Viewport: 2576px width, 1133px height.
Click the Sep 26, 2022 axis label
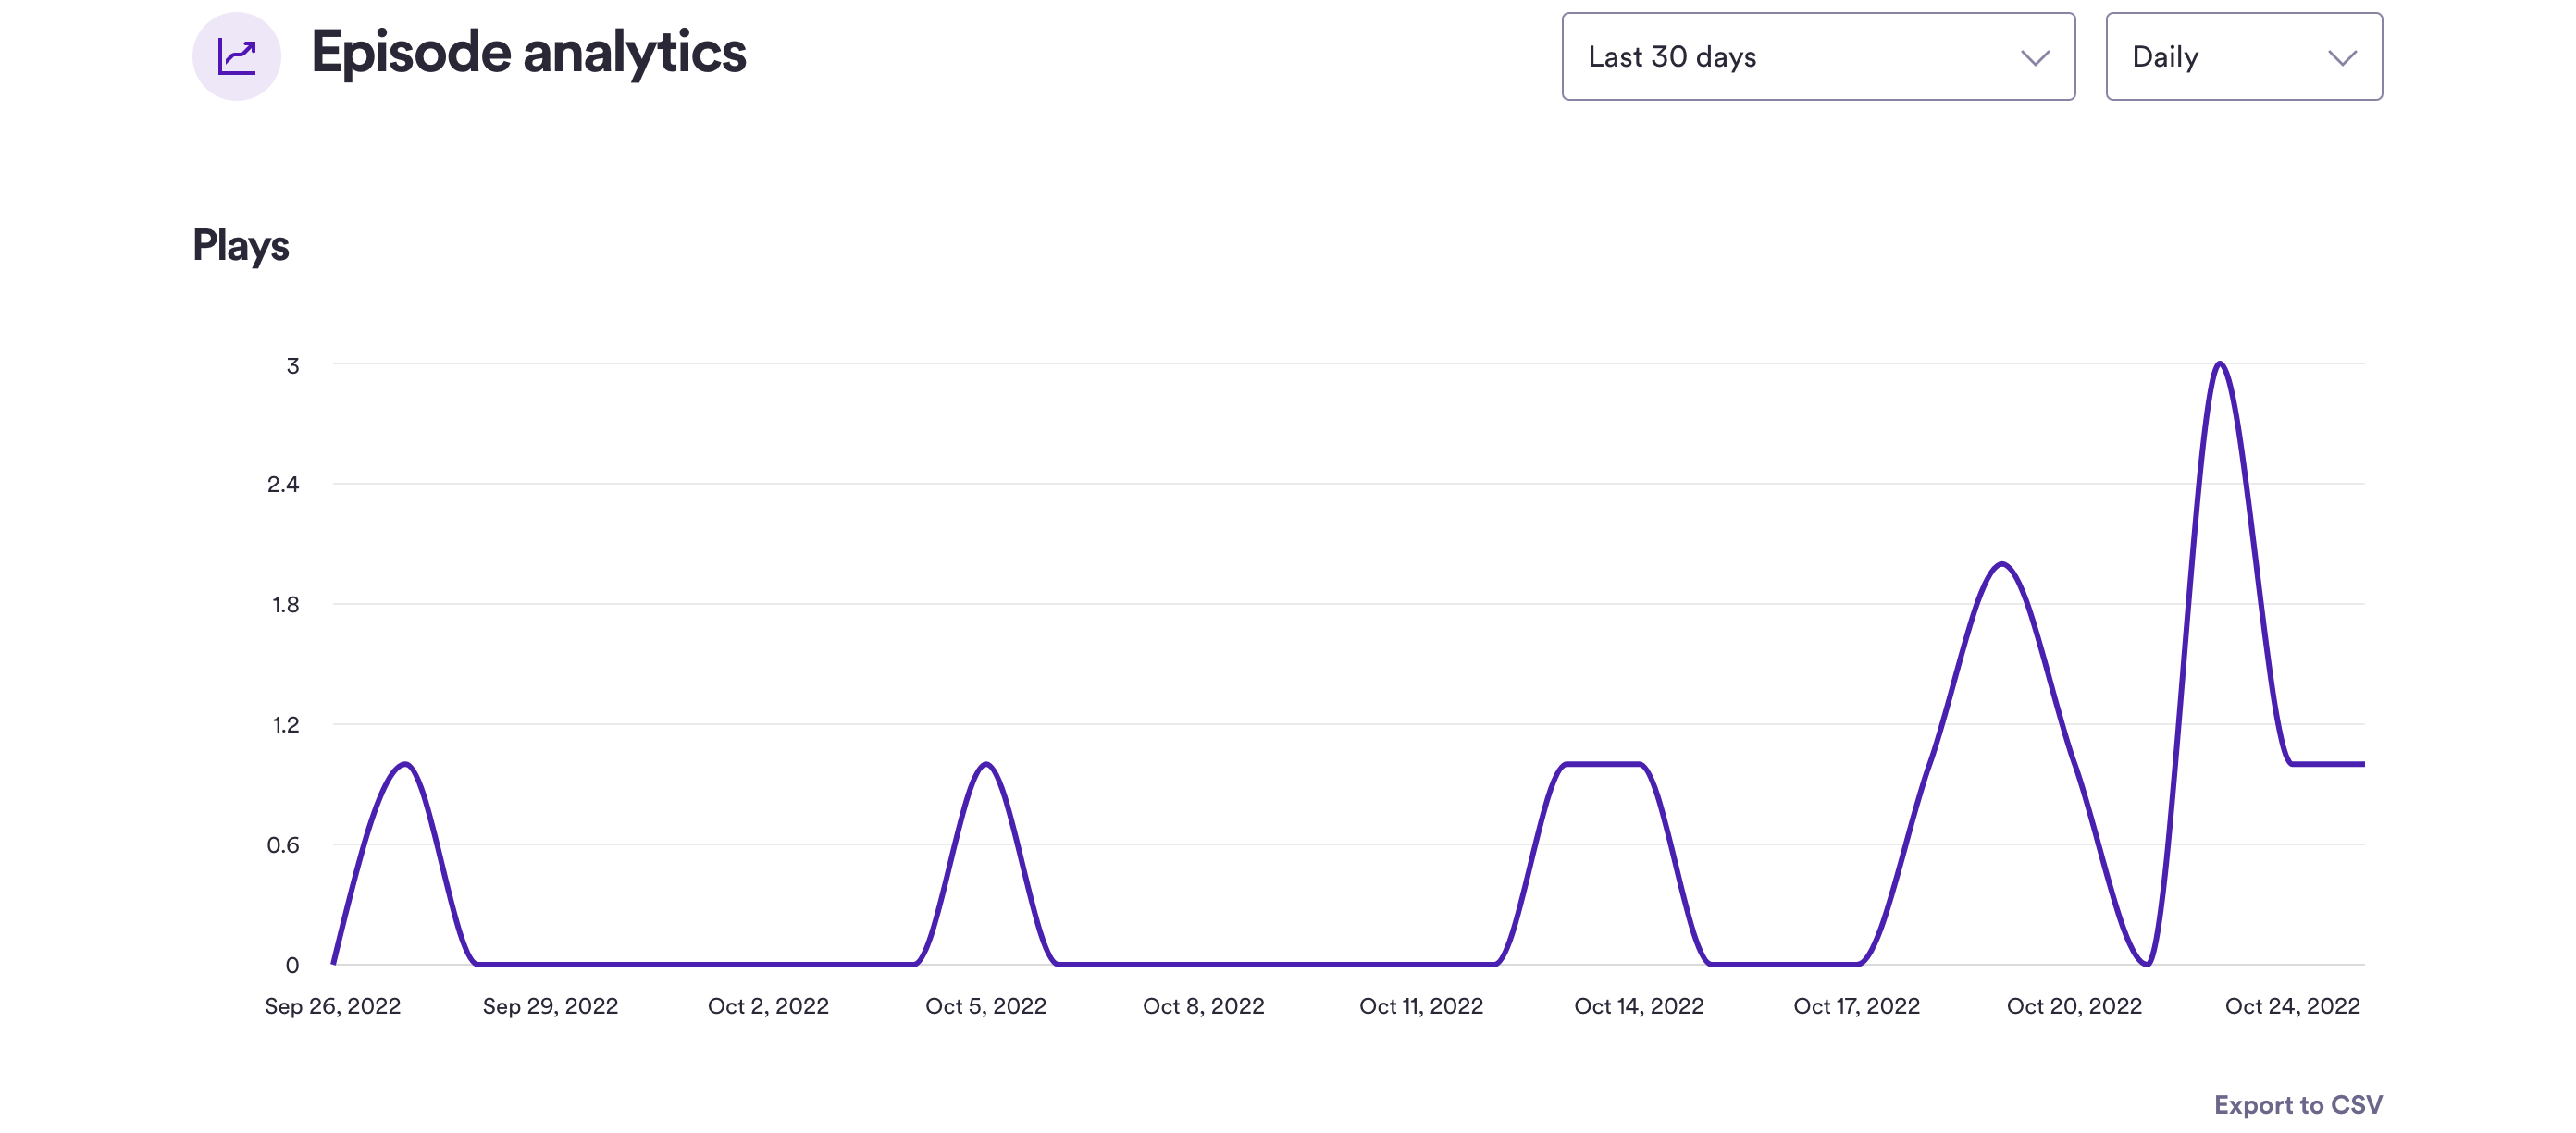click(332, 1006)
